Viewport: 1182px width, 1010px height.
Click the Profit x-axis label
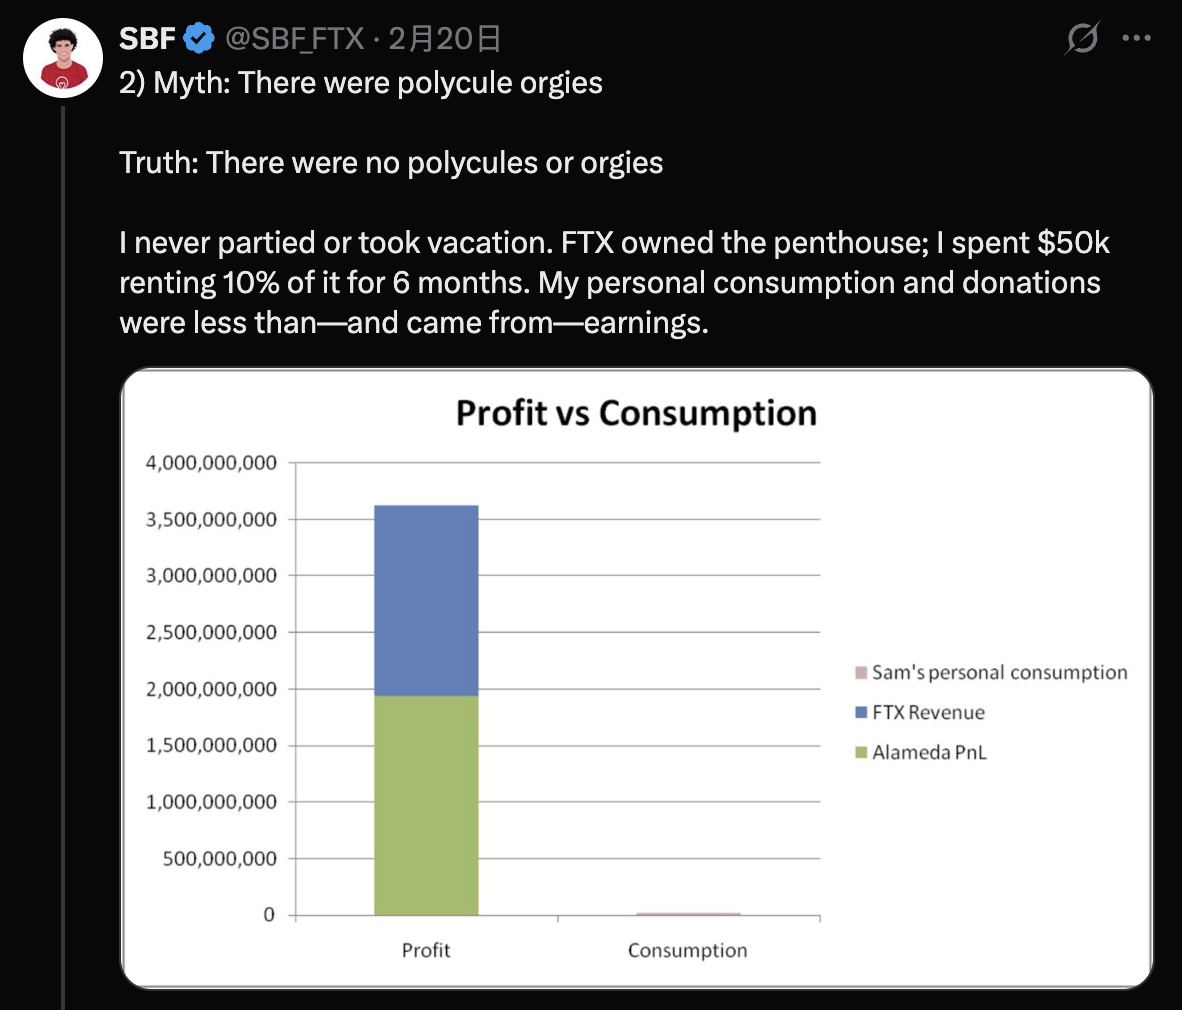click(426, 950)
